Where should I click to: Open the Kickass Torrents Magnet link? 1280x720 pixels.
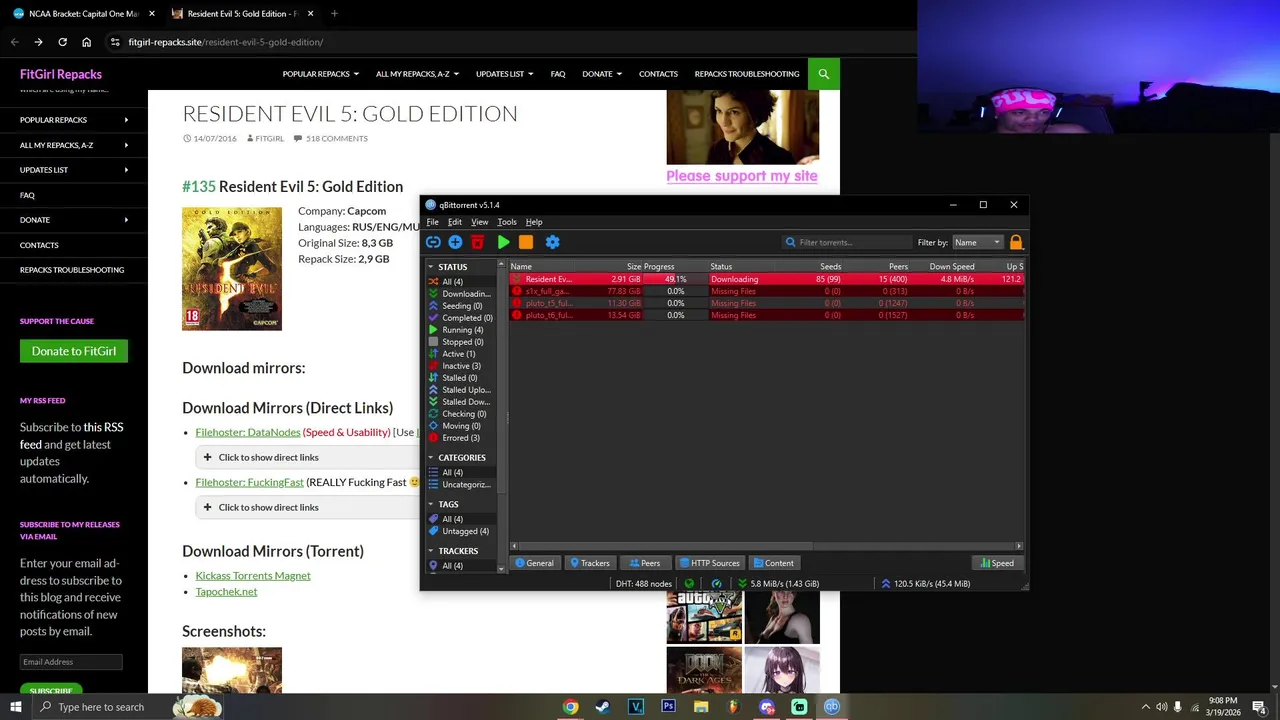coord(253,575)
